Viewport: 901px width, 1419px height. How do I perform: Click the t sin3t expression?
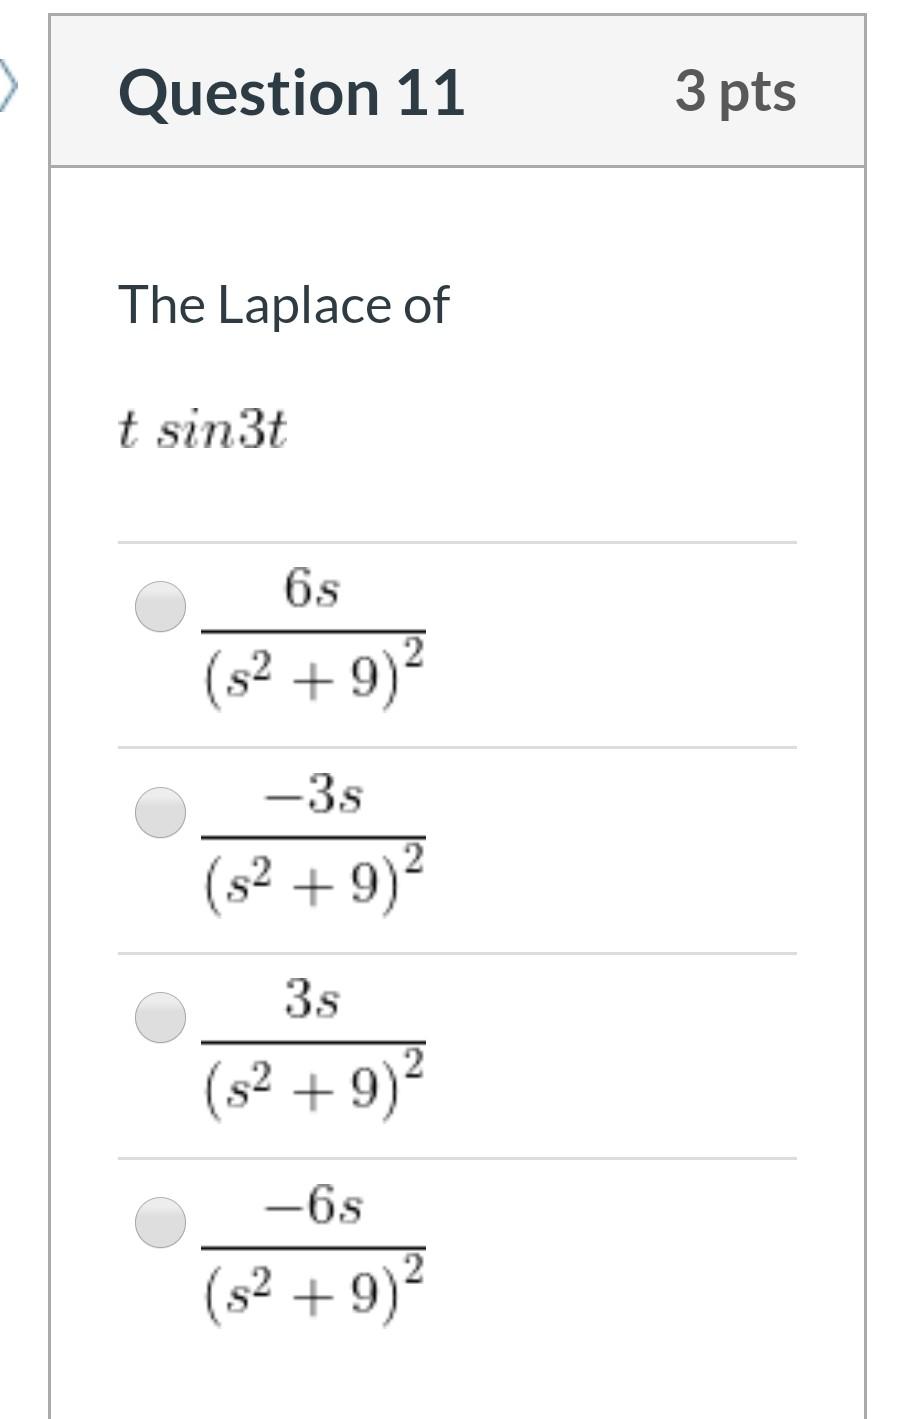(202, 431)
